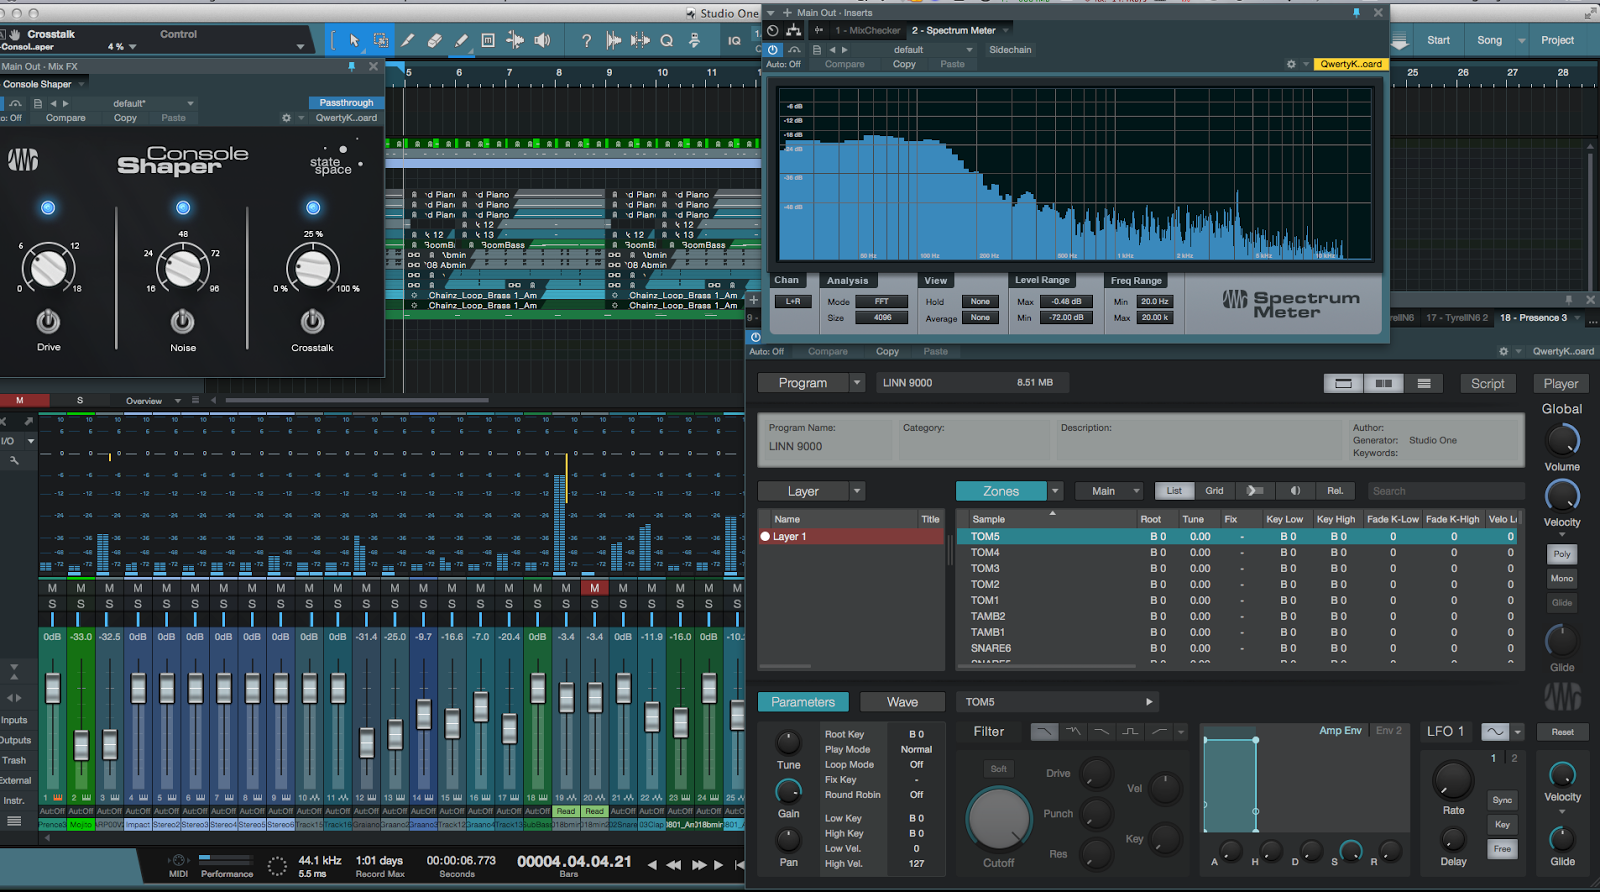Screen dimensions: 1600x892
Task: Switch Presence to list view icon
Action: (x=1424, y=383)
